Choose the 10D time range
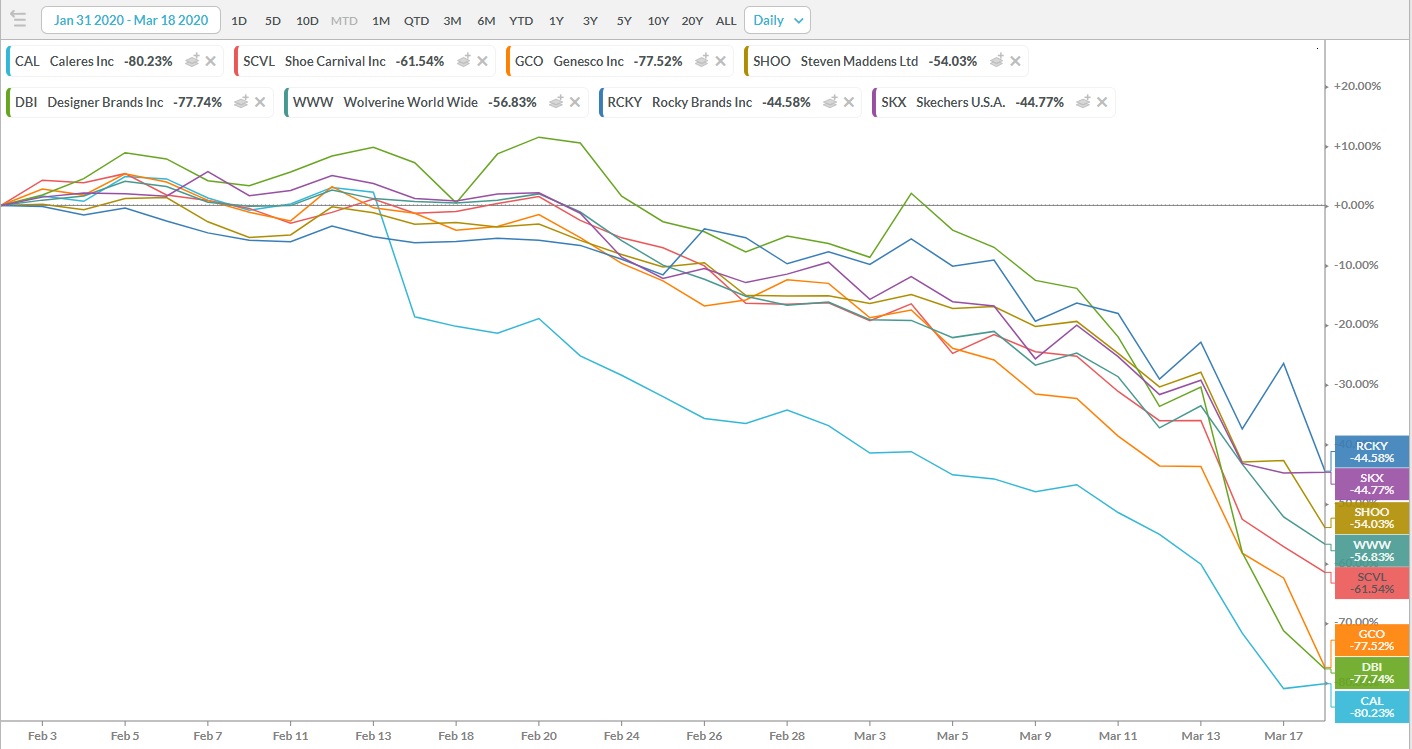1412x749 pixels. tap(307, 21)
